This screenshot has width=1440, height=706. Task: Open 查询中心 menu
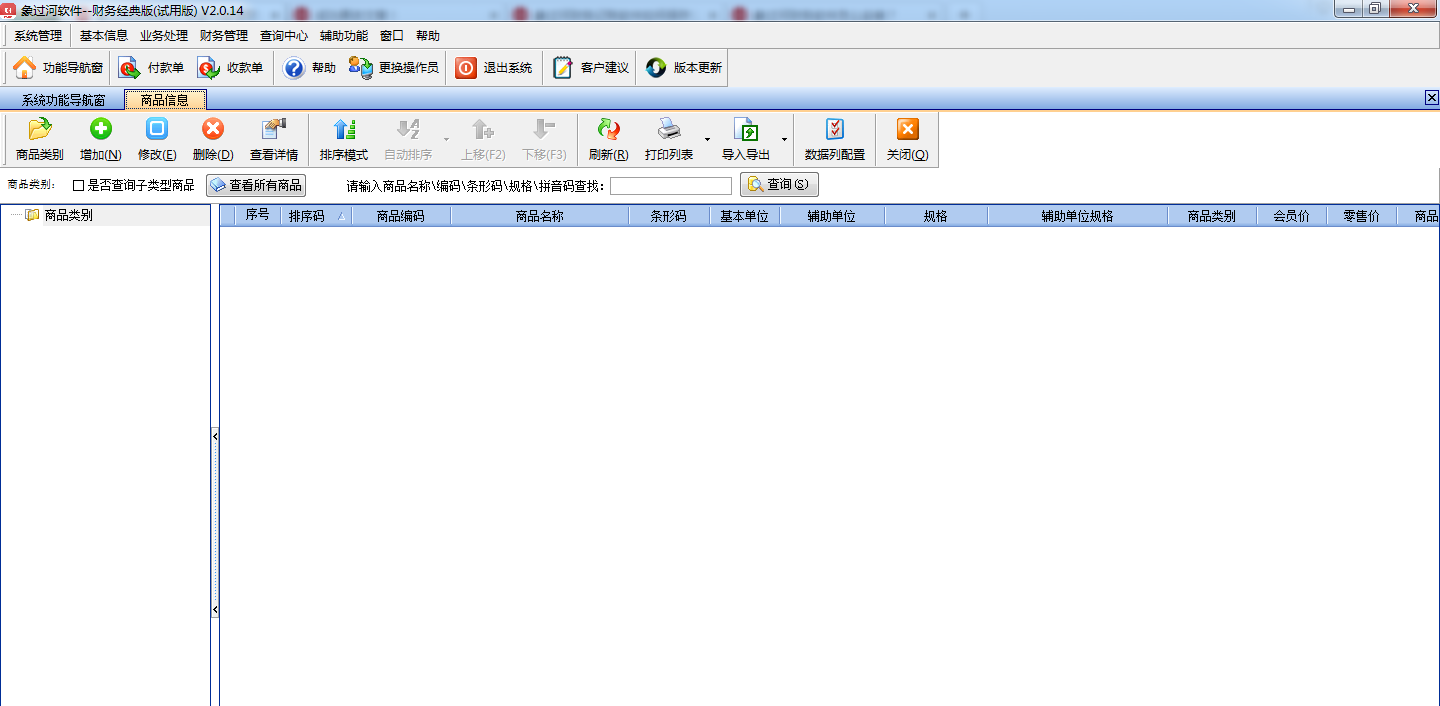284,36
